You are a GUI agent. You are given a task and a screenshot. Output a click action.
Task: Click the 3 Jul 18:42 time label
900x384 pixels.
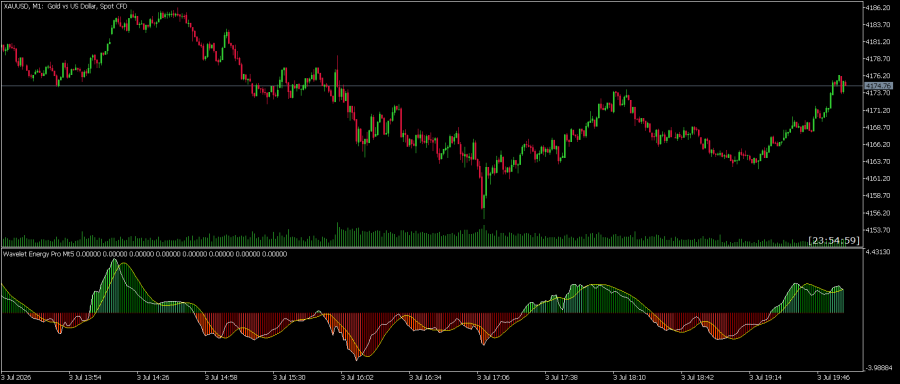(698, 378)
